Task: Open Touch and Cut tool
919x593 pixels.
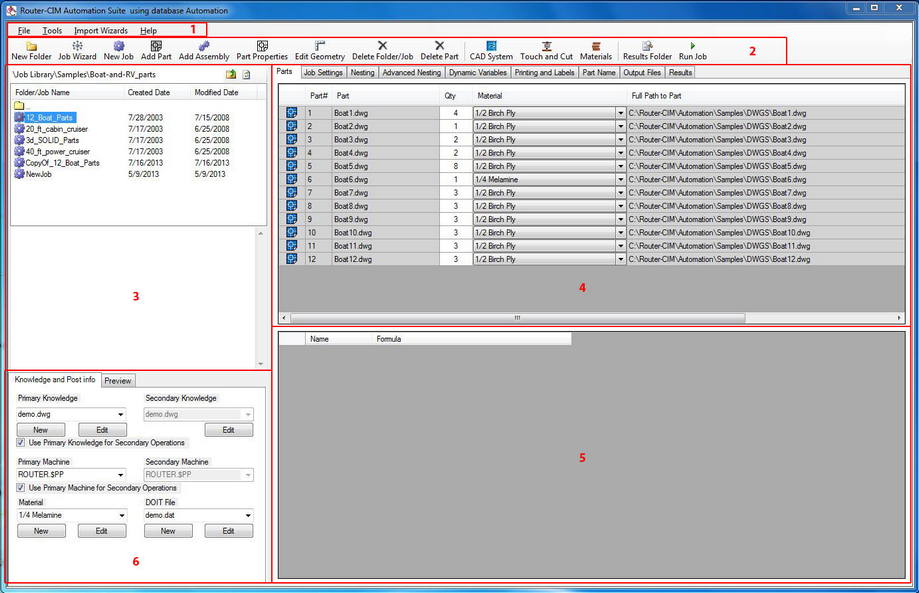Action: tap(546, 51)
